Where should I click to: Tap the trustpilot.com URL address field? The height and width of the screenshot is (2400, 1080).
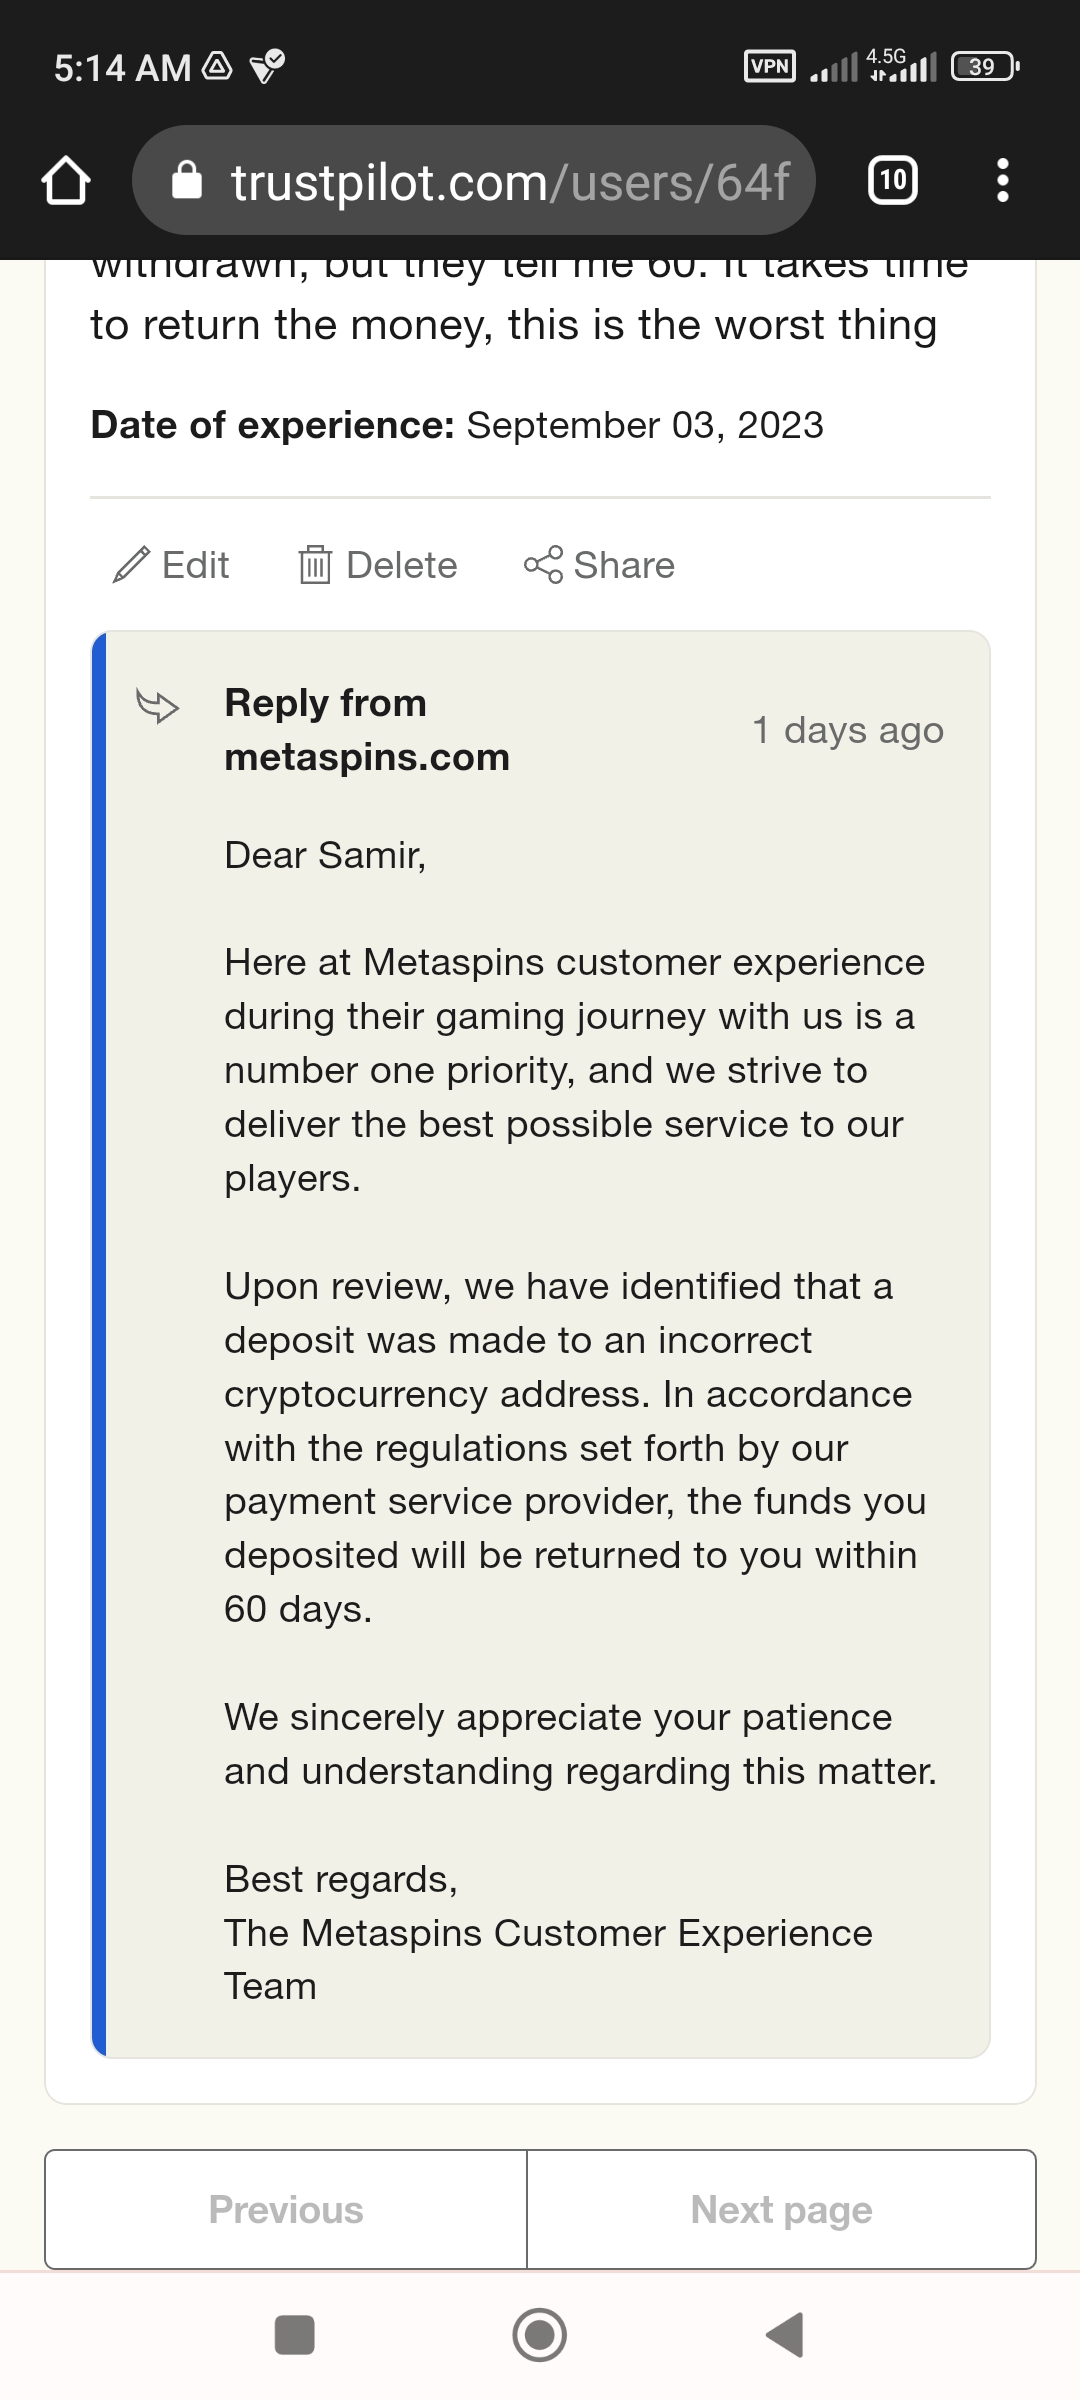pos(510,181)
